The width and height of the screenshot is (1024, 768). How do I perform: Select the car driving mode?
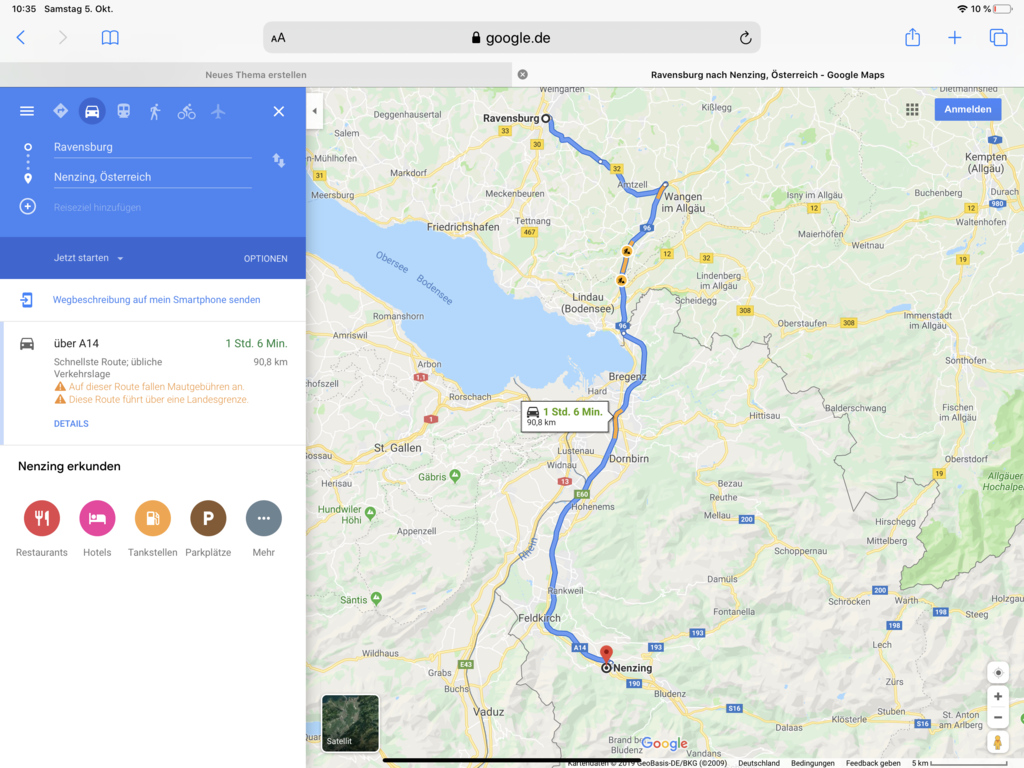92,111
